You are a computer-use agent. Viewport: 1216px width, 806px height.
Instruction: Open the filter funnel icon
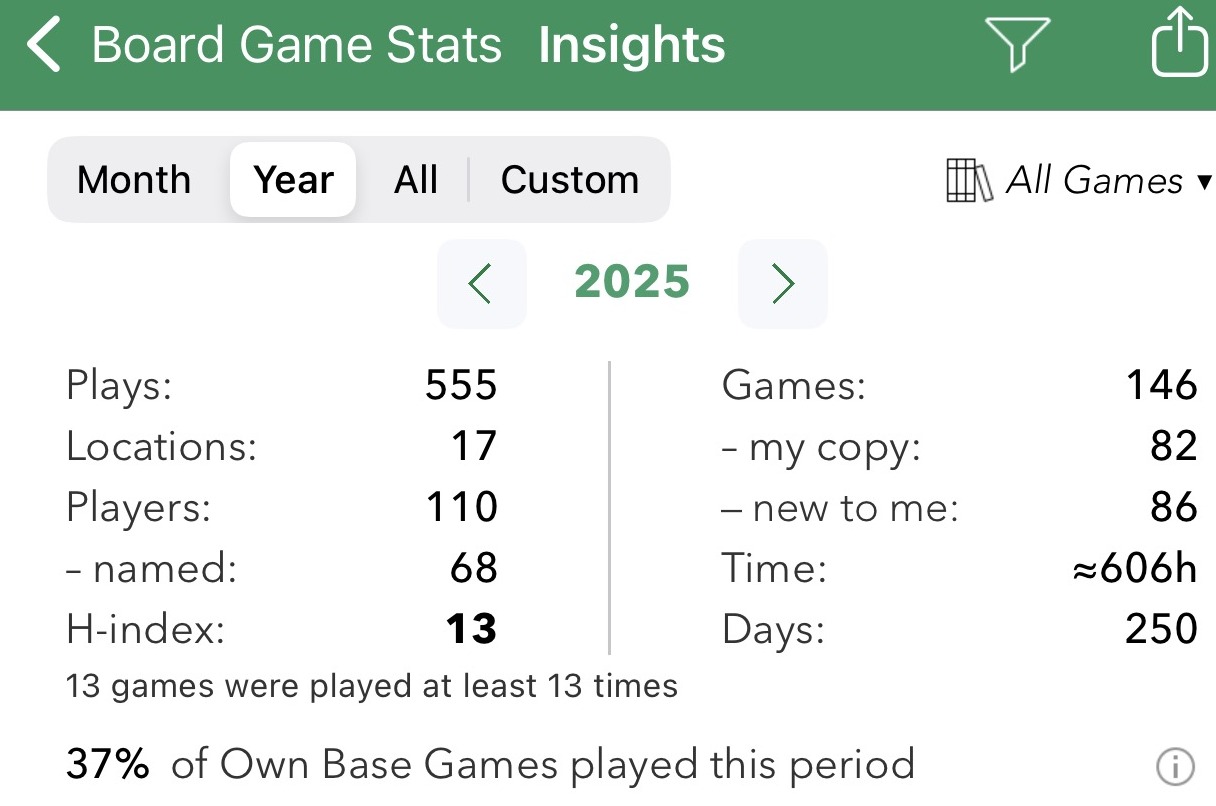coord(1017,45)
